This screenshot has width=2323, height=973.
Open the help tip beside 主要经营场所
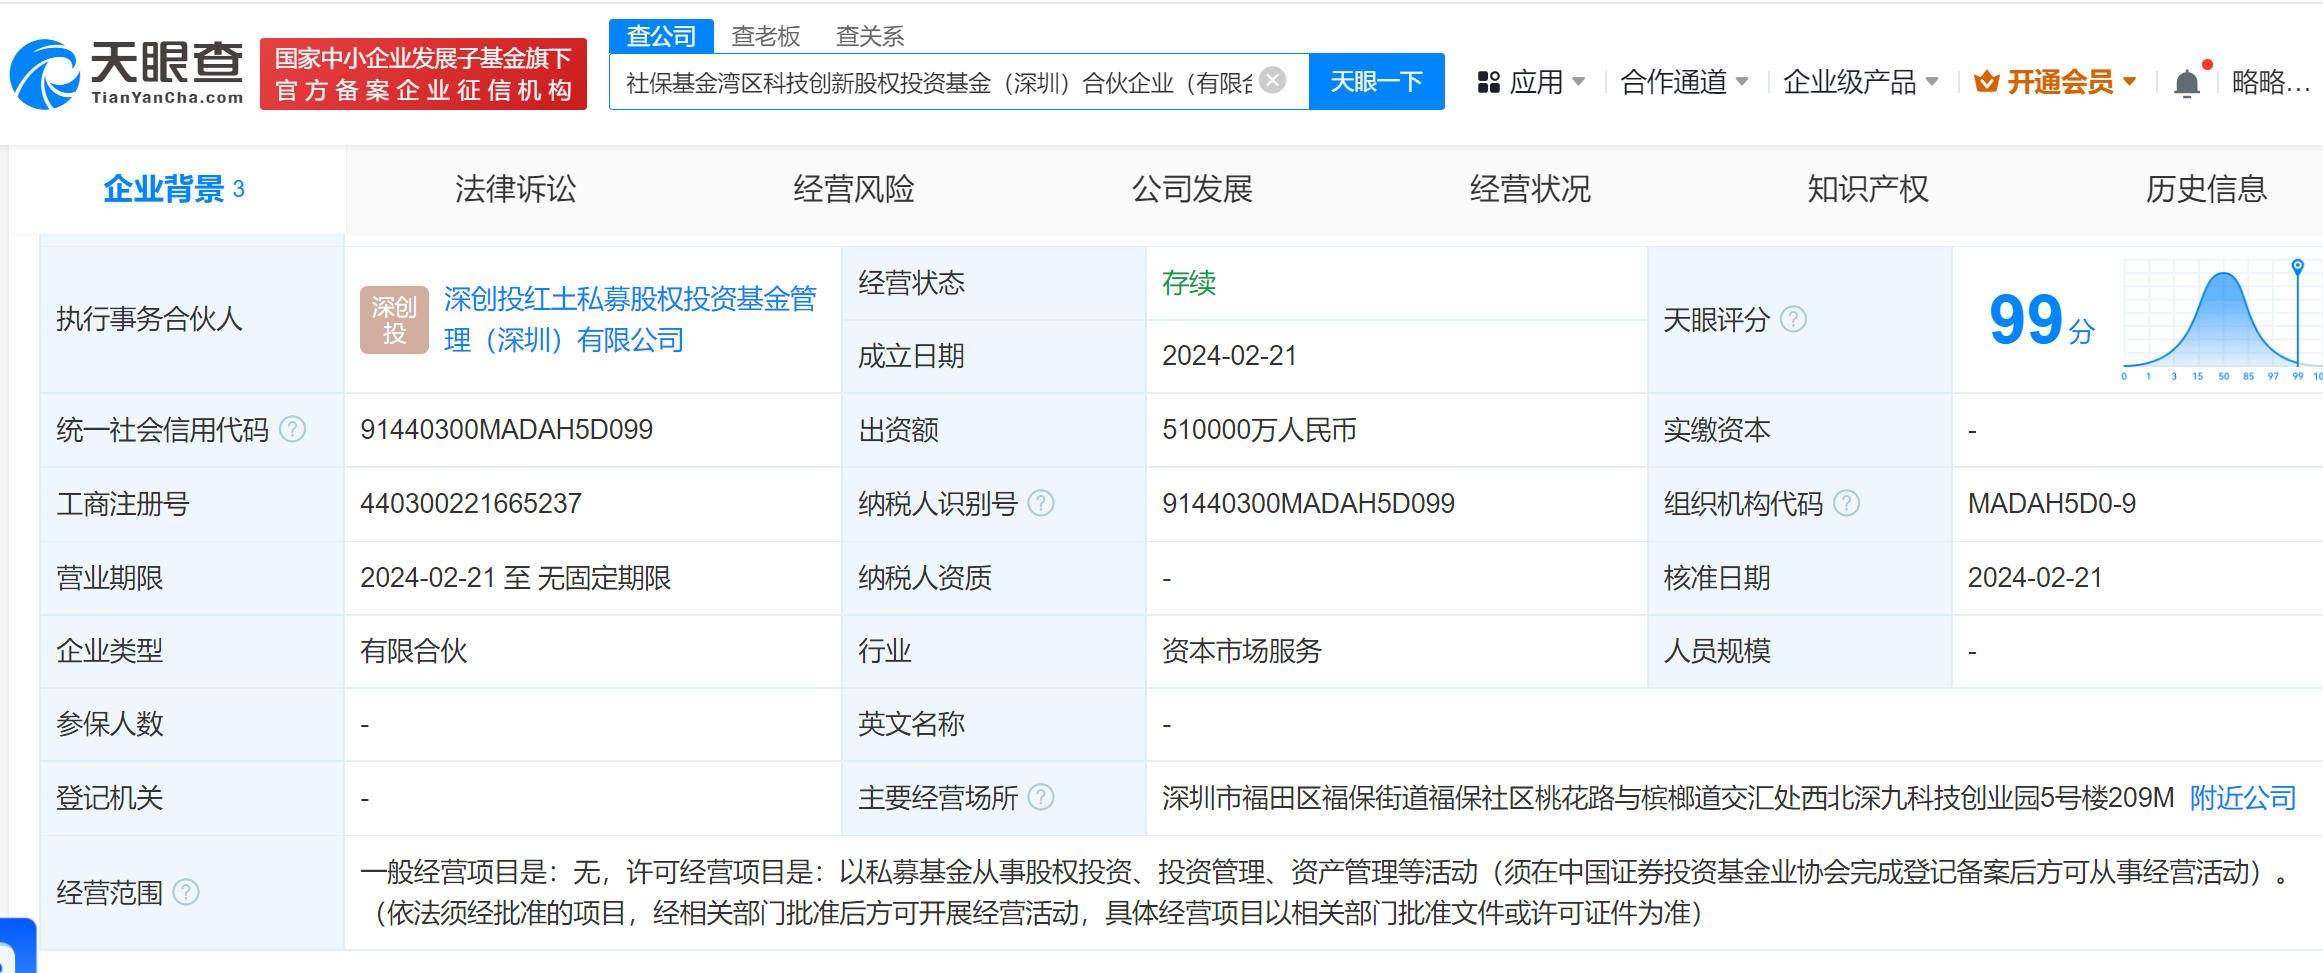click(x=1043, y=798)
